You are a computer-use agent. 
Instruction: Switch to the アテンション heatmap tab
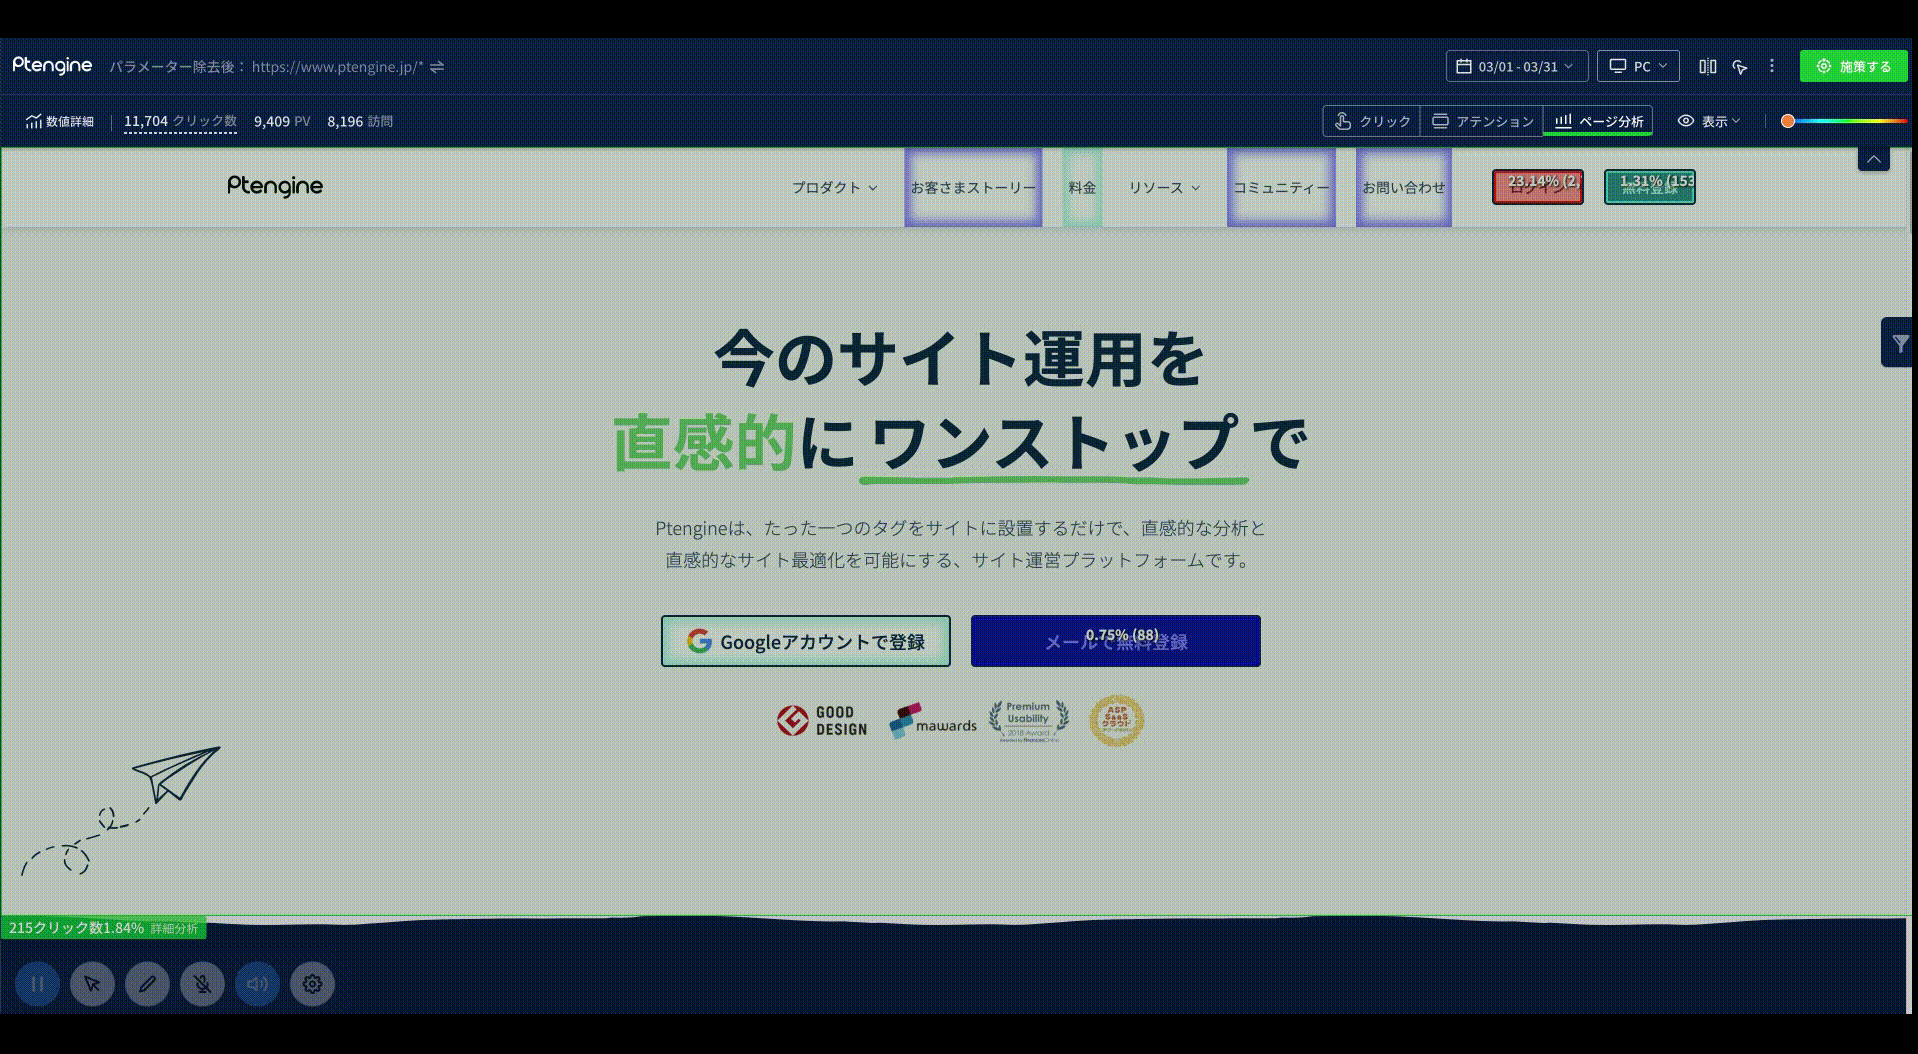(1482, 121)
